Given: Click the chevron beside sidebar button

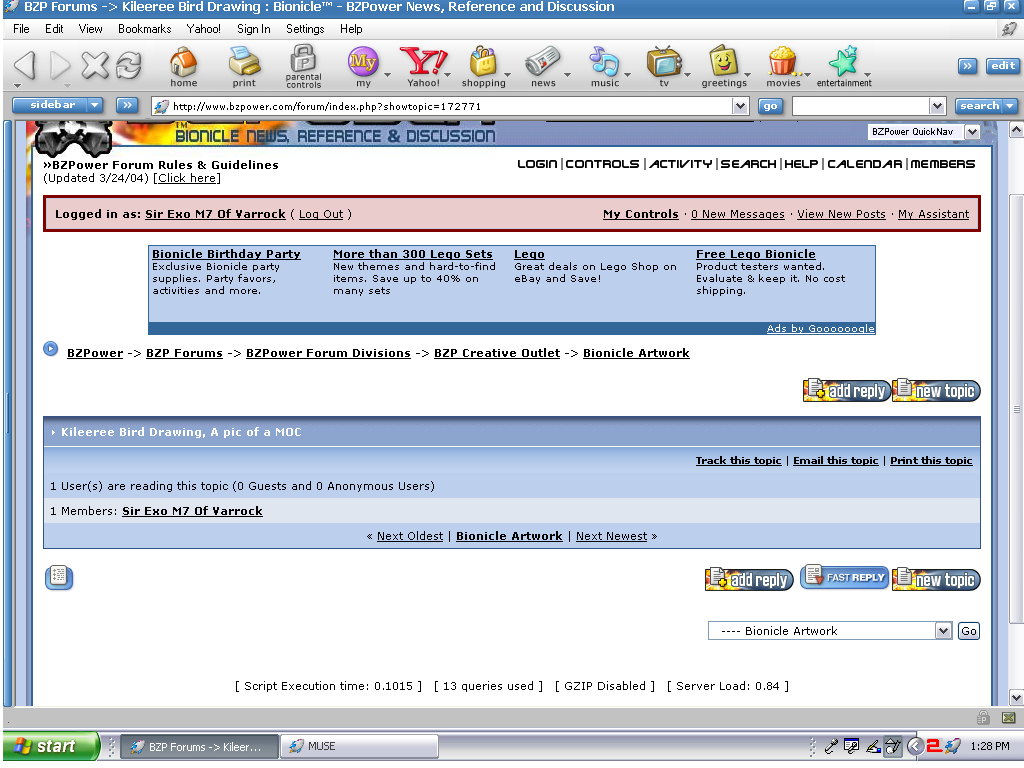Looking at the screenshot, I should coord(127,105).
